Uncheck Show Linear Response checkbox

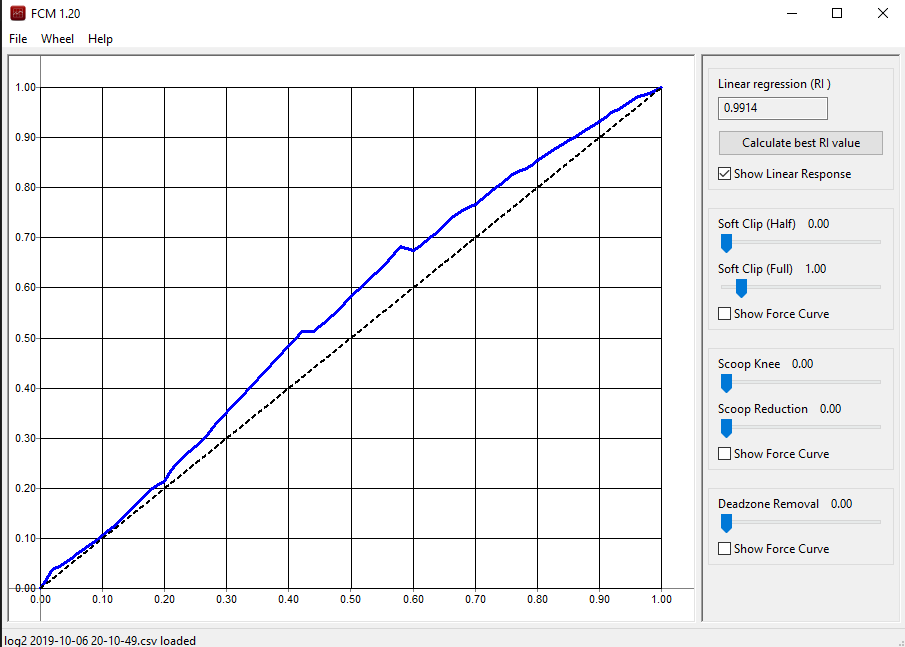tap(725, 174)
